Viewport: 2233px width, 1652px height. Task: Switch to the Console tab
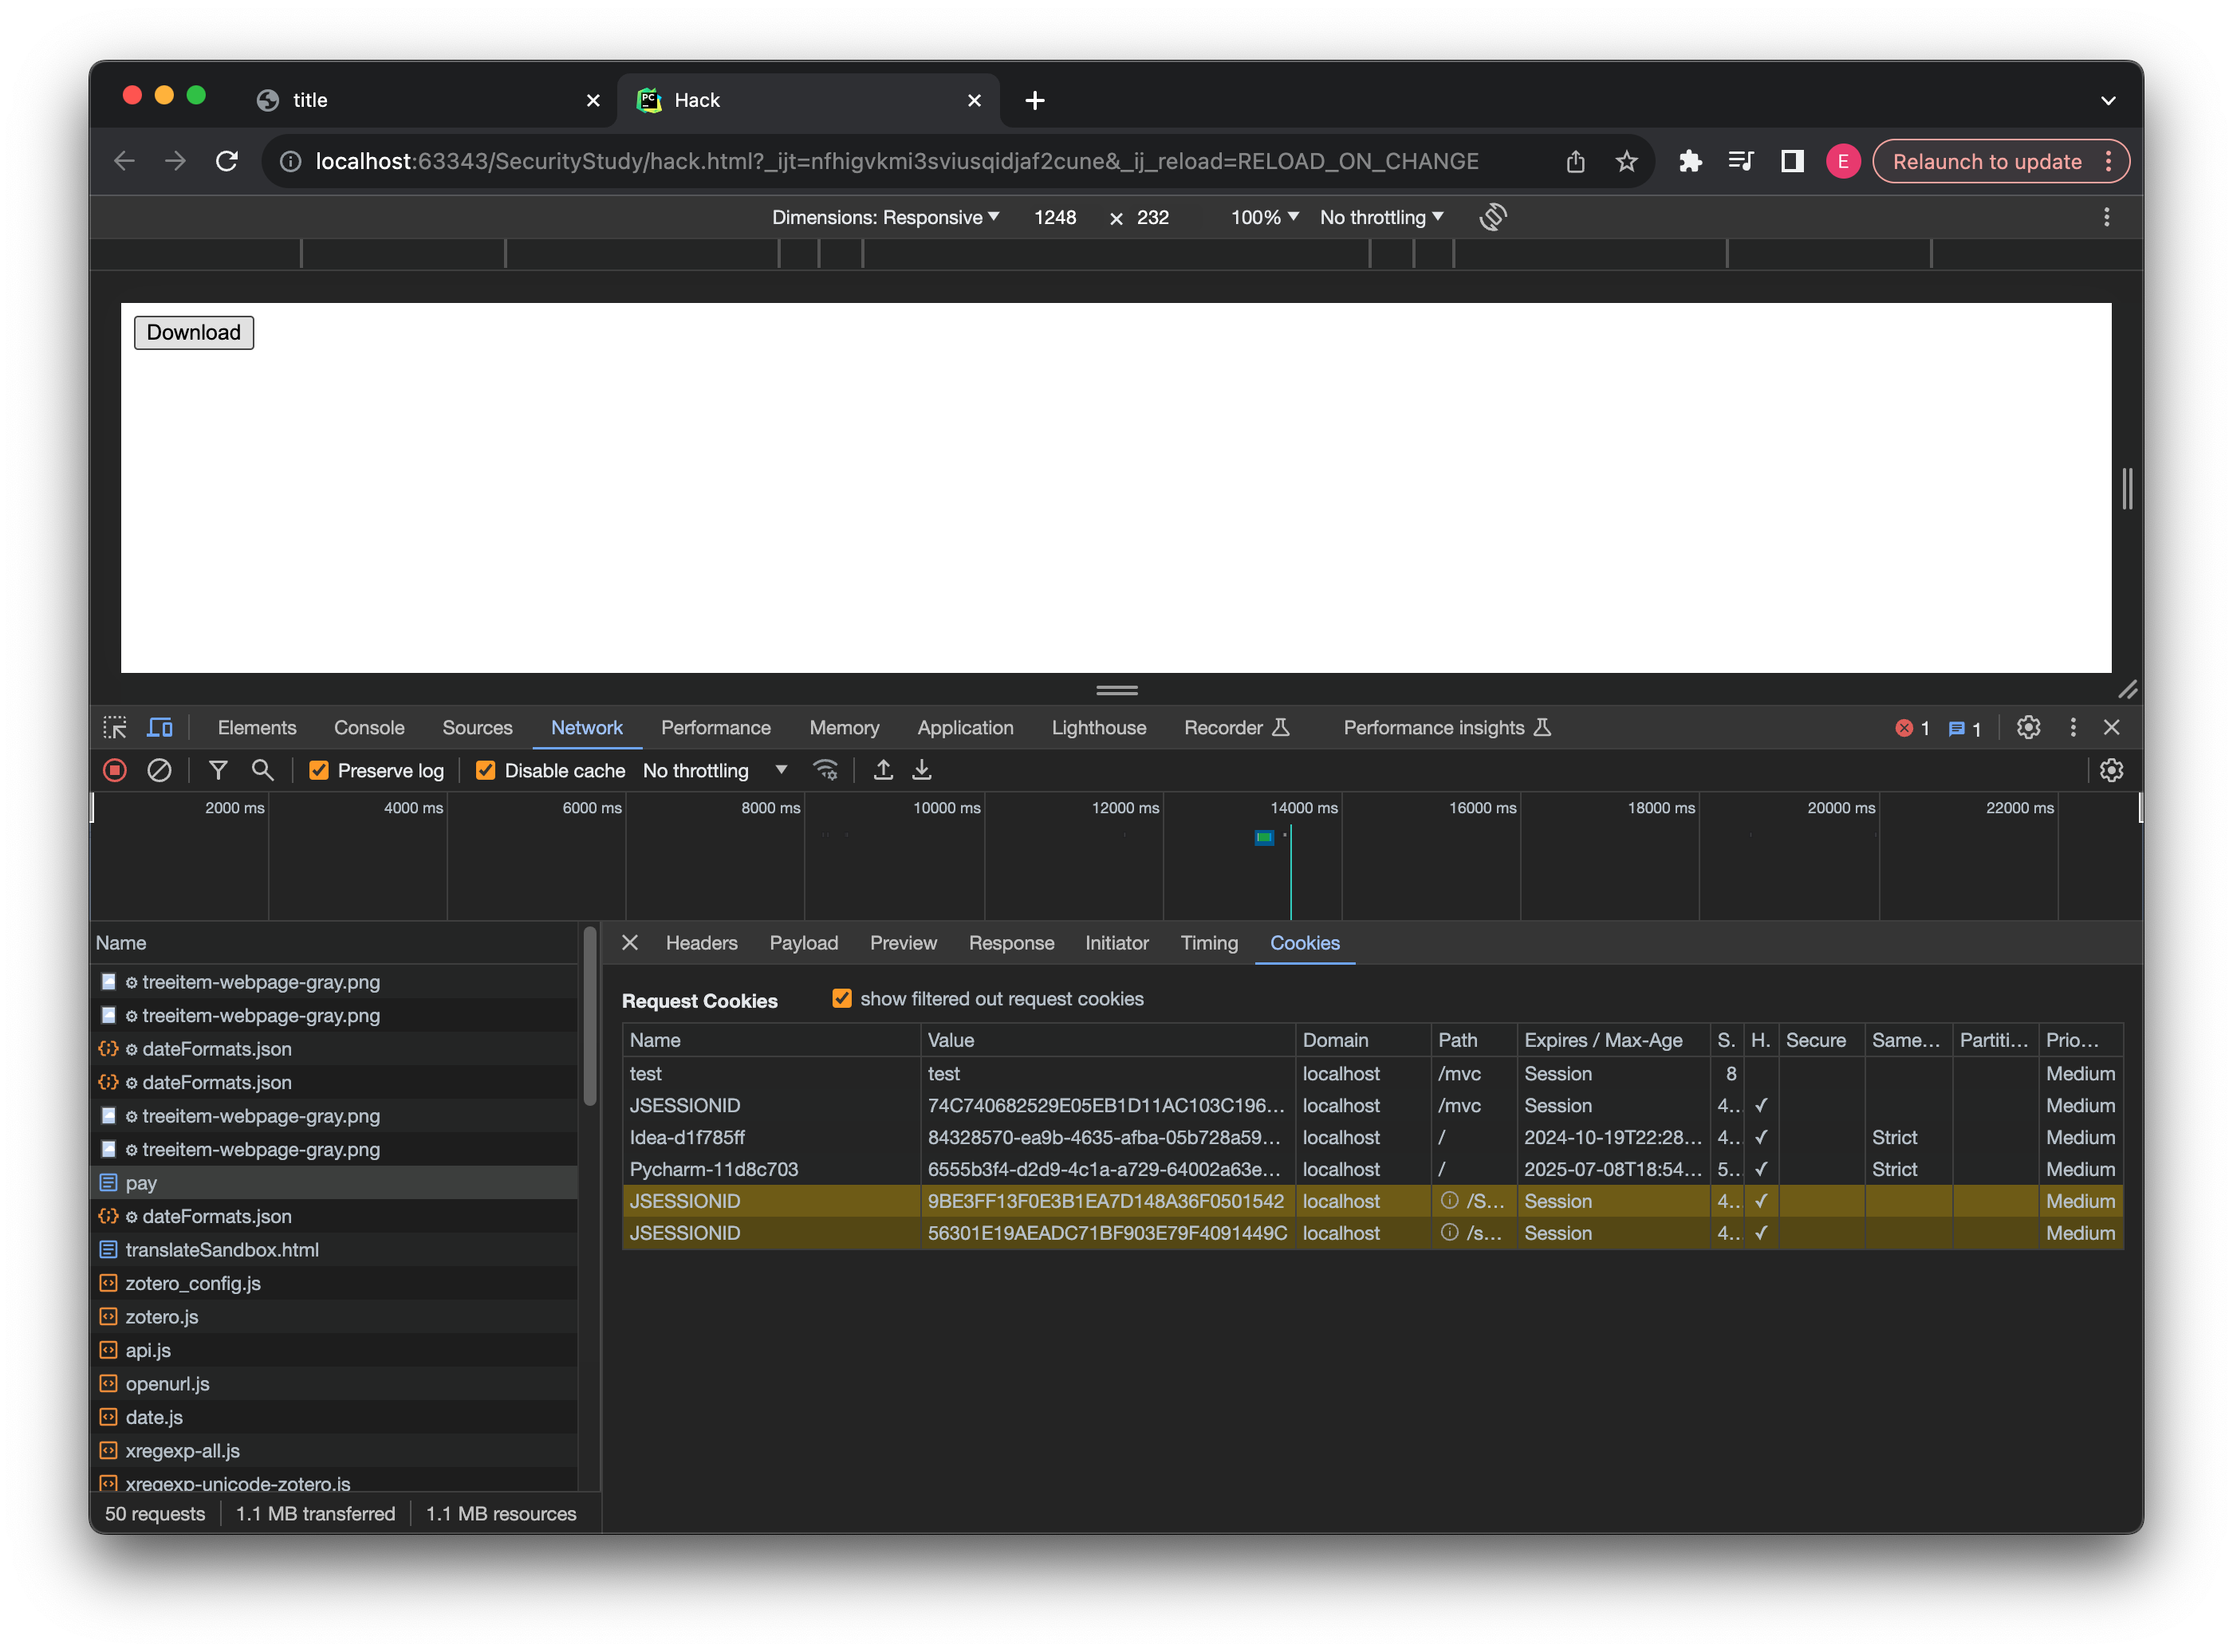click(369, 728)
